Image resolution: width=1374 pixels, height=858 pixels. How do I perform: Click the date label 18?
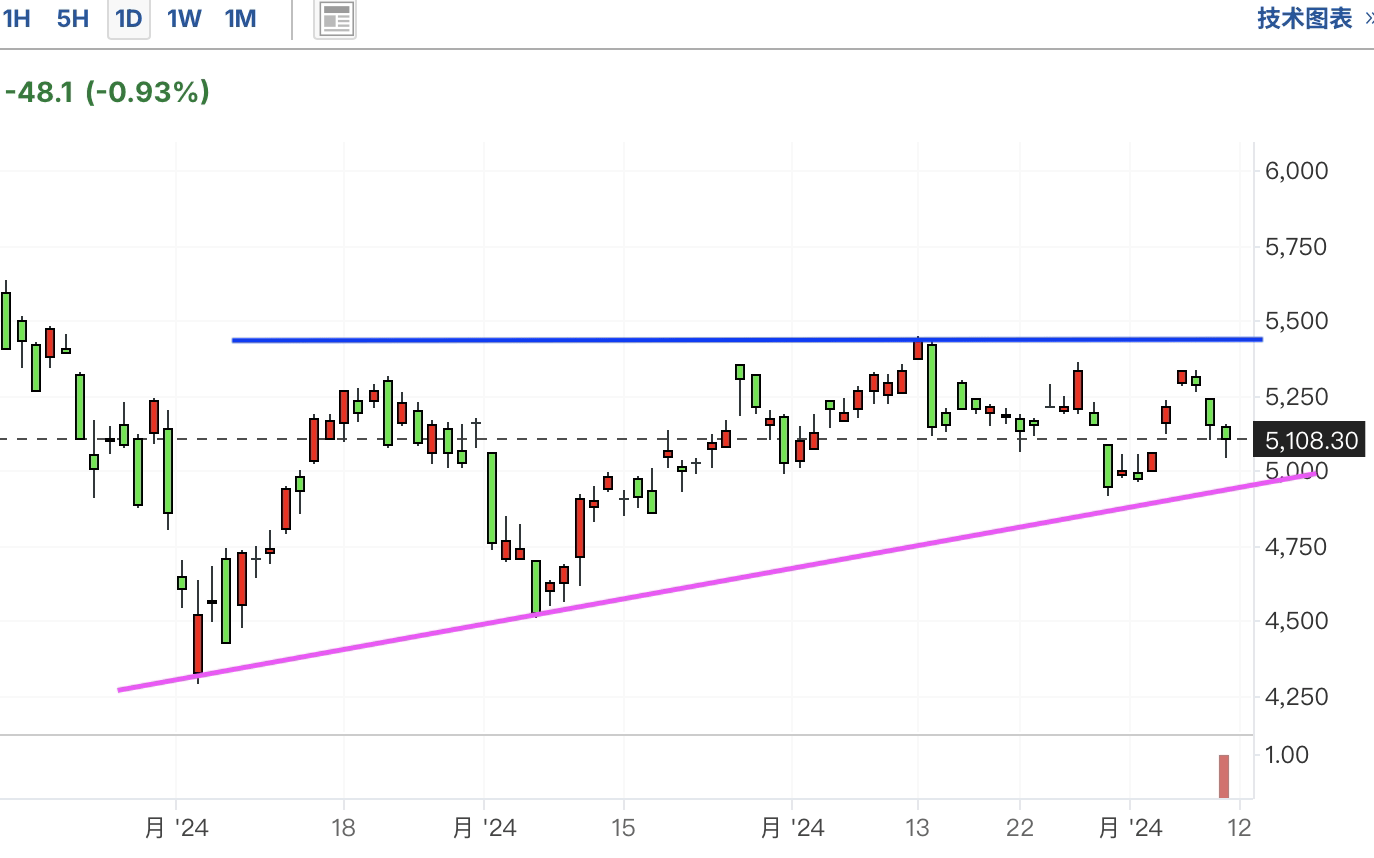(343, 828)
